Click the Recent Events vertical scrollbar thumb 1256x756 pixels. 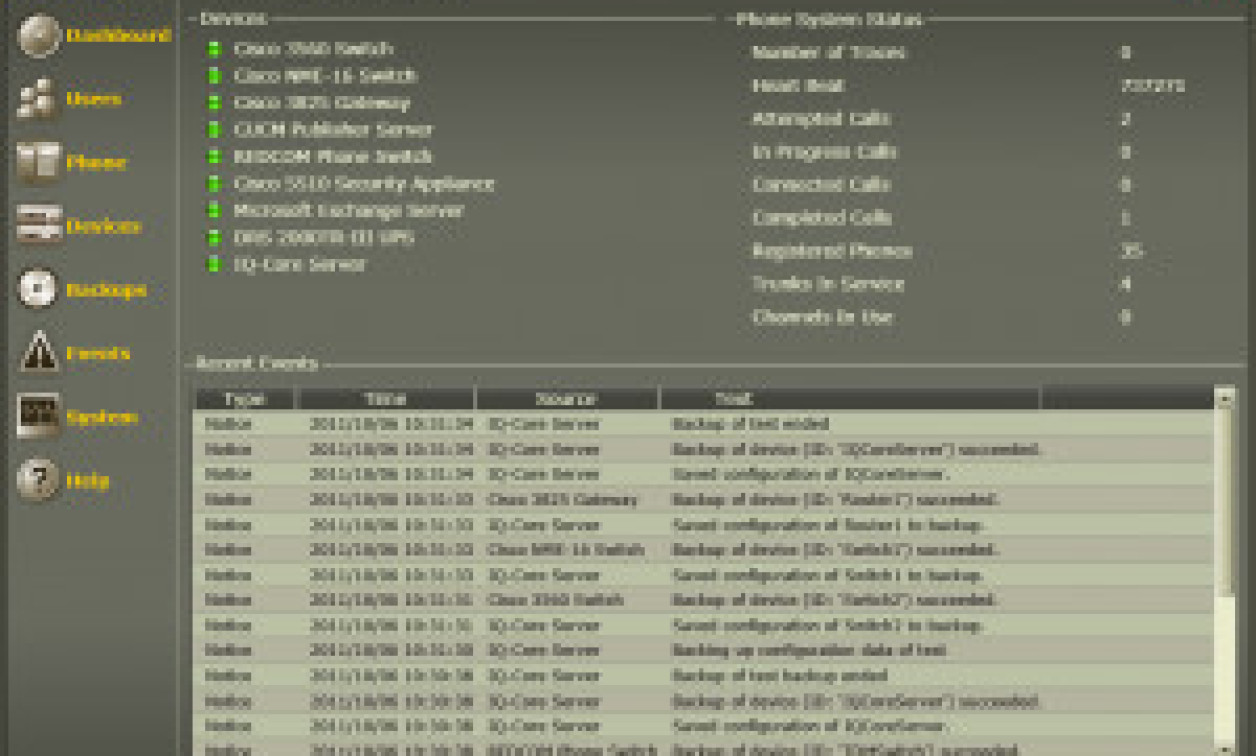tap(1224, 500)
